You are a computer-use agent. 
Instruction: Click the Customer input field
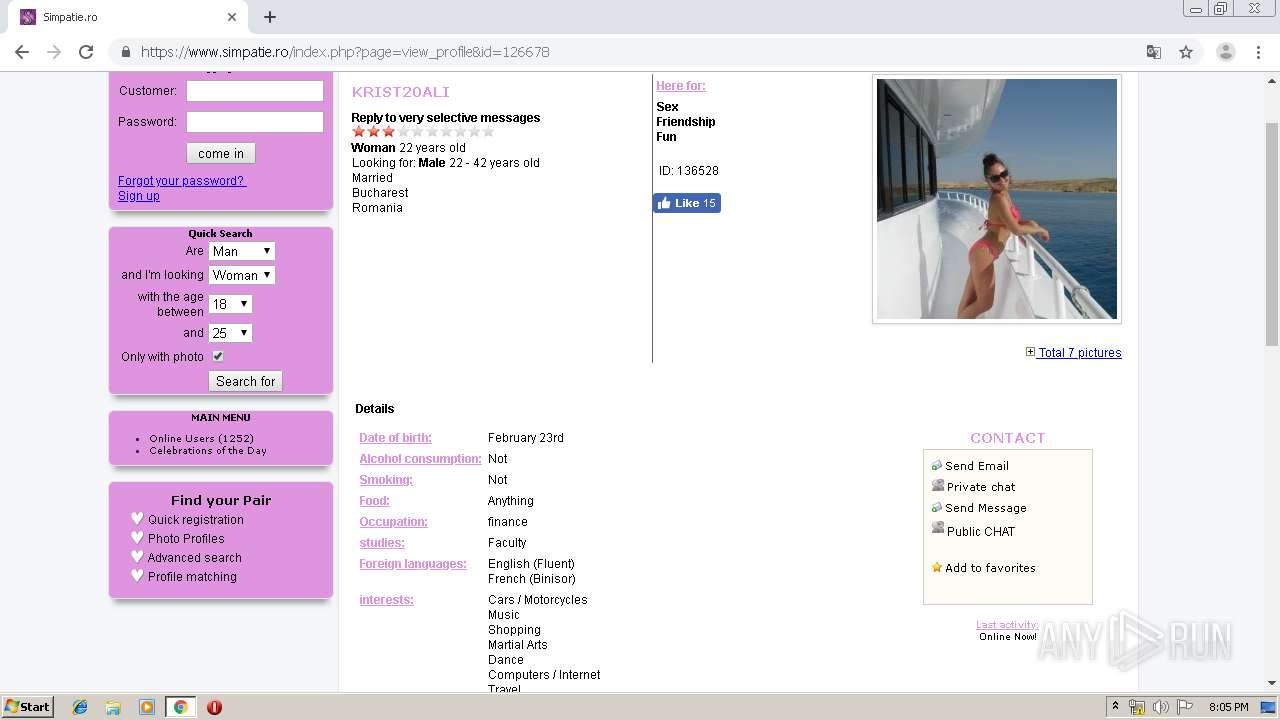tap(255, 91)
